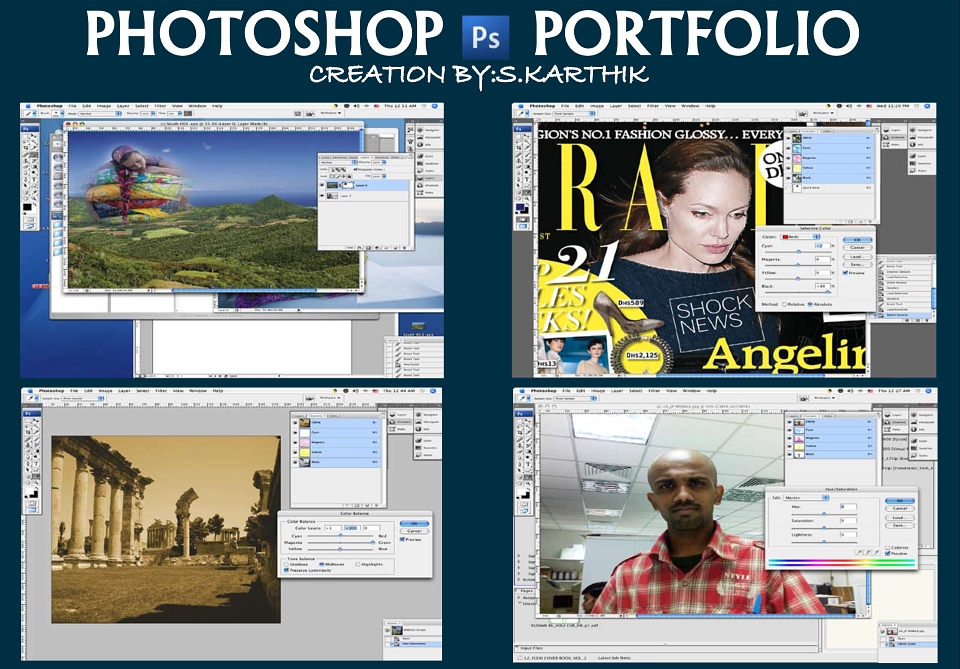960x669 pixels.
Task: Open Image menu in sepia ruins screenshot
Action: (105, 391)
